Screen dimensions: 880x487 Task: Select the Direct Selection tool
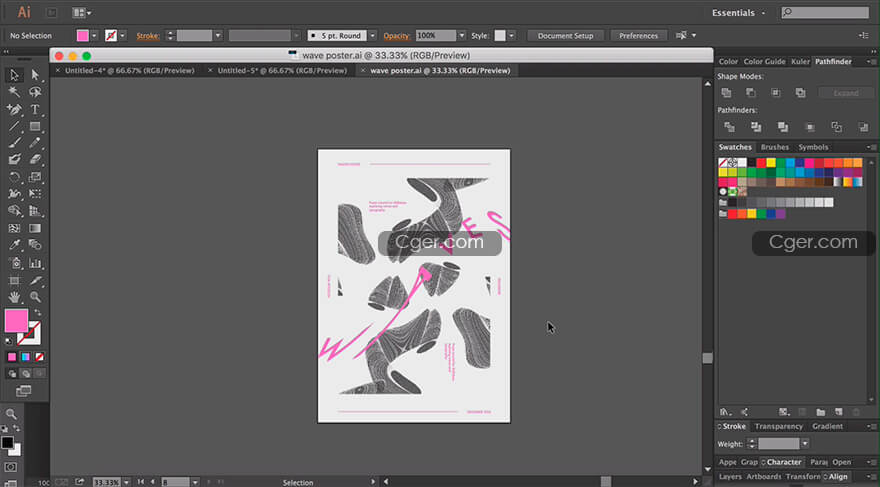pos(35,75)
